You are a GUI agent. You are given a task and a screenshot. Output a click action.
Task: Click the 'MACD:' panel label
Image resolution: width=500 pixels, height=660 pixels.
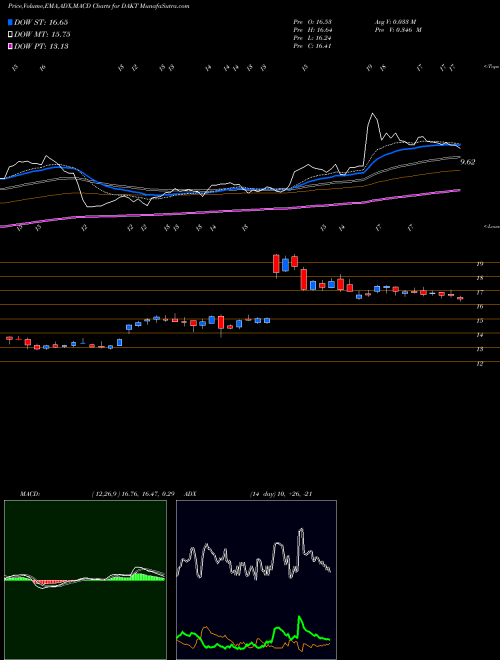tap(29, 494)
